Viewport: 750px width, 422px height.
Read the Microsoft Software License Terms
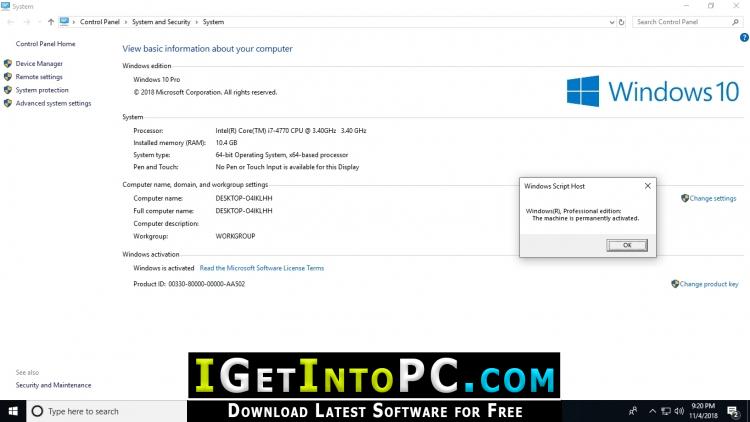[x=262, y=268]
